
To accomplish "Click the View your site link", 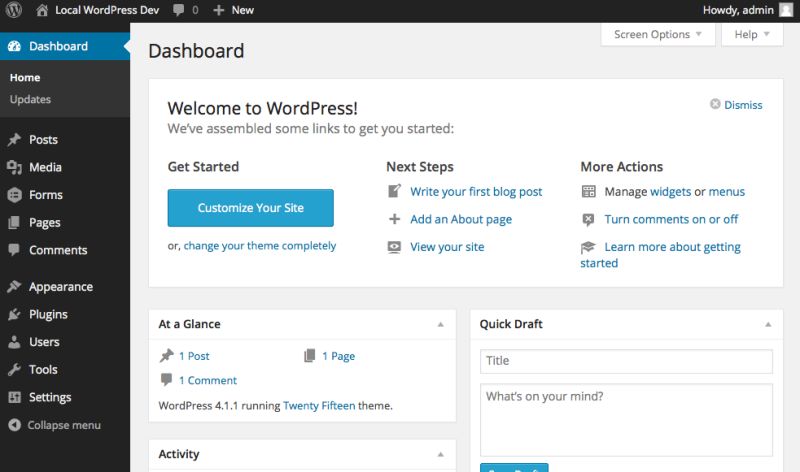I will 447,247.
